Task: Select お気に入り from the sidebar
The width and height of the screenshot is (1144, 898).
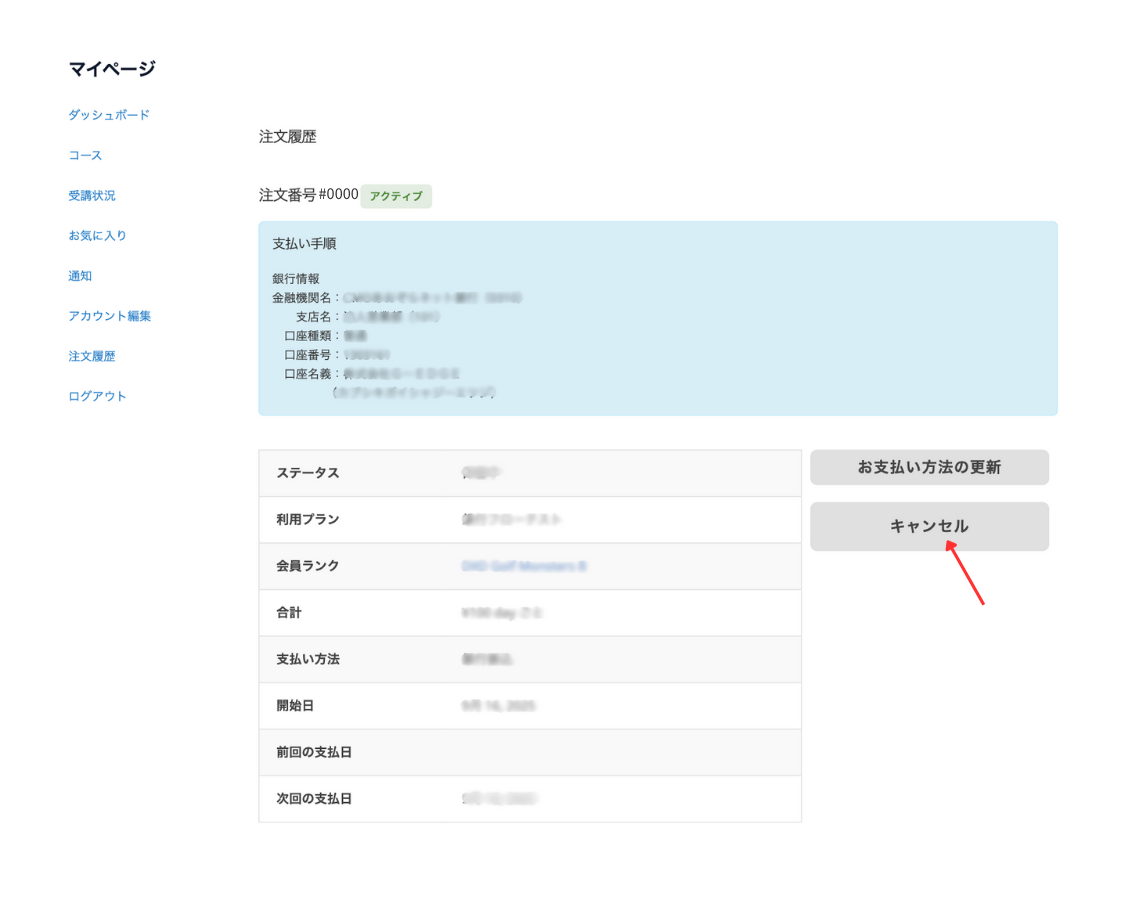Action: [x=97, y=235]
